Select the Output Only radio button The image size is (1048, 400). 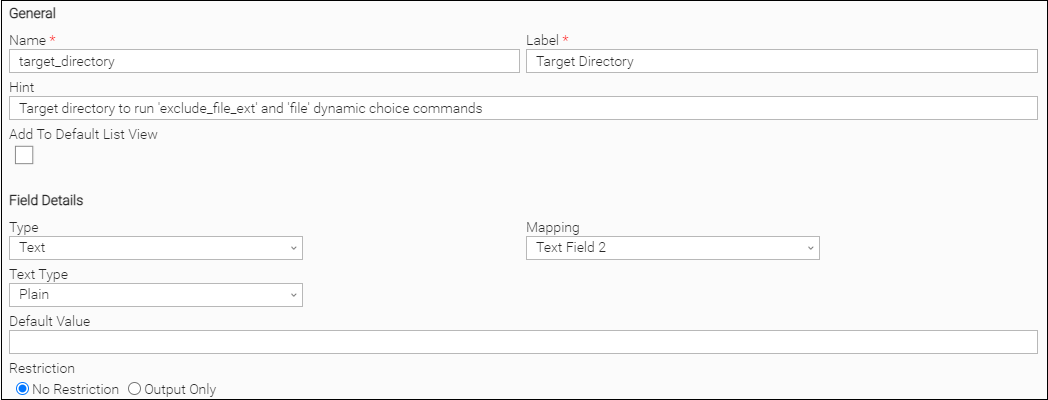pos(134,389)
